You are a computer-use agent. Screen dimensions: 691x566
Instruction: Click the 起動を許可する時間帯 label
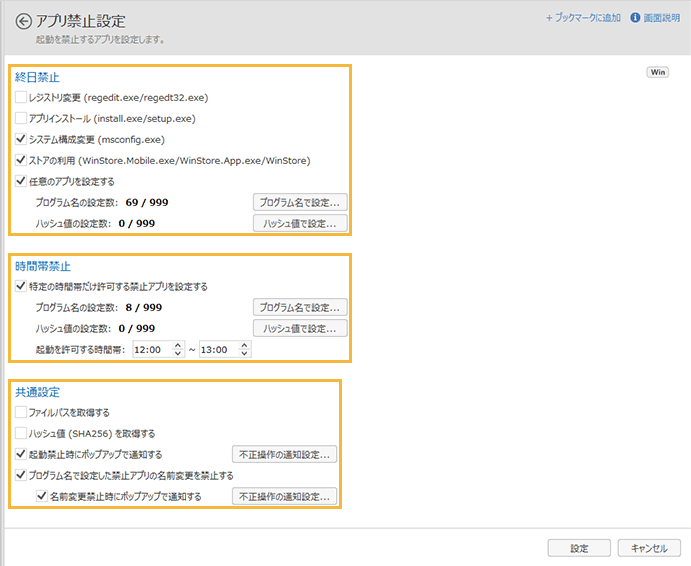80,350
